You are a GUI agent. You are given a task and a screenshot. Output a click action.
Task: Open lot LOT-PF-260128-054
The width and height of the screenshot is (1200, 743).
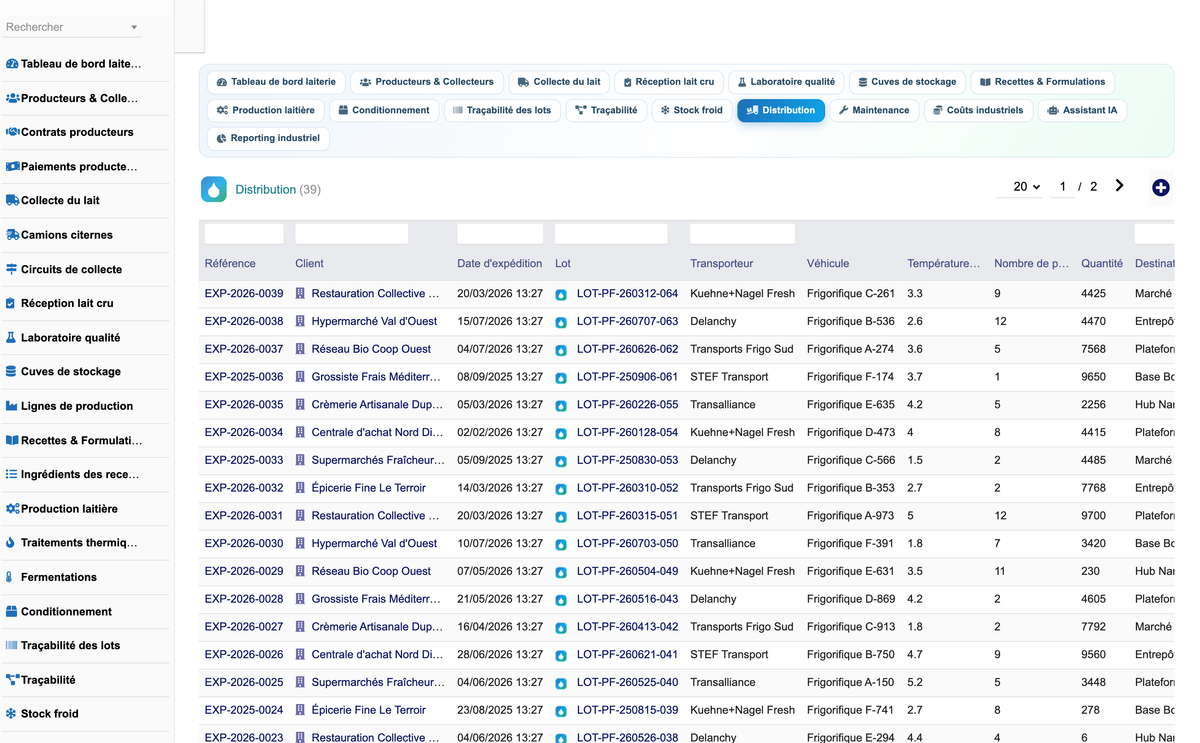[x=627, y=432]
